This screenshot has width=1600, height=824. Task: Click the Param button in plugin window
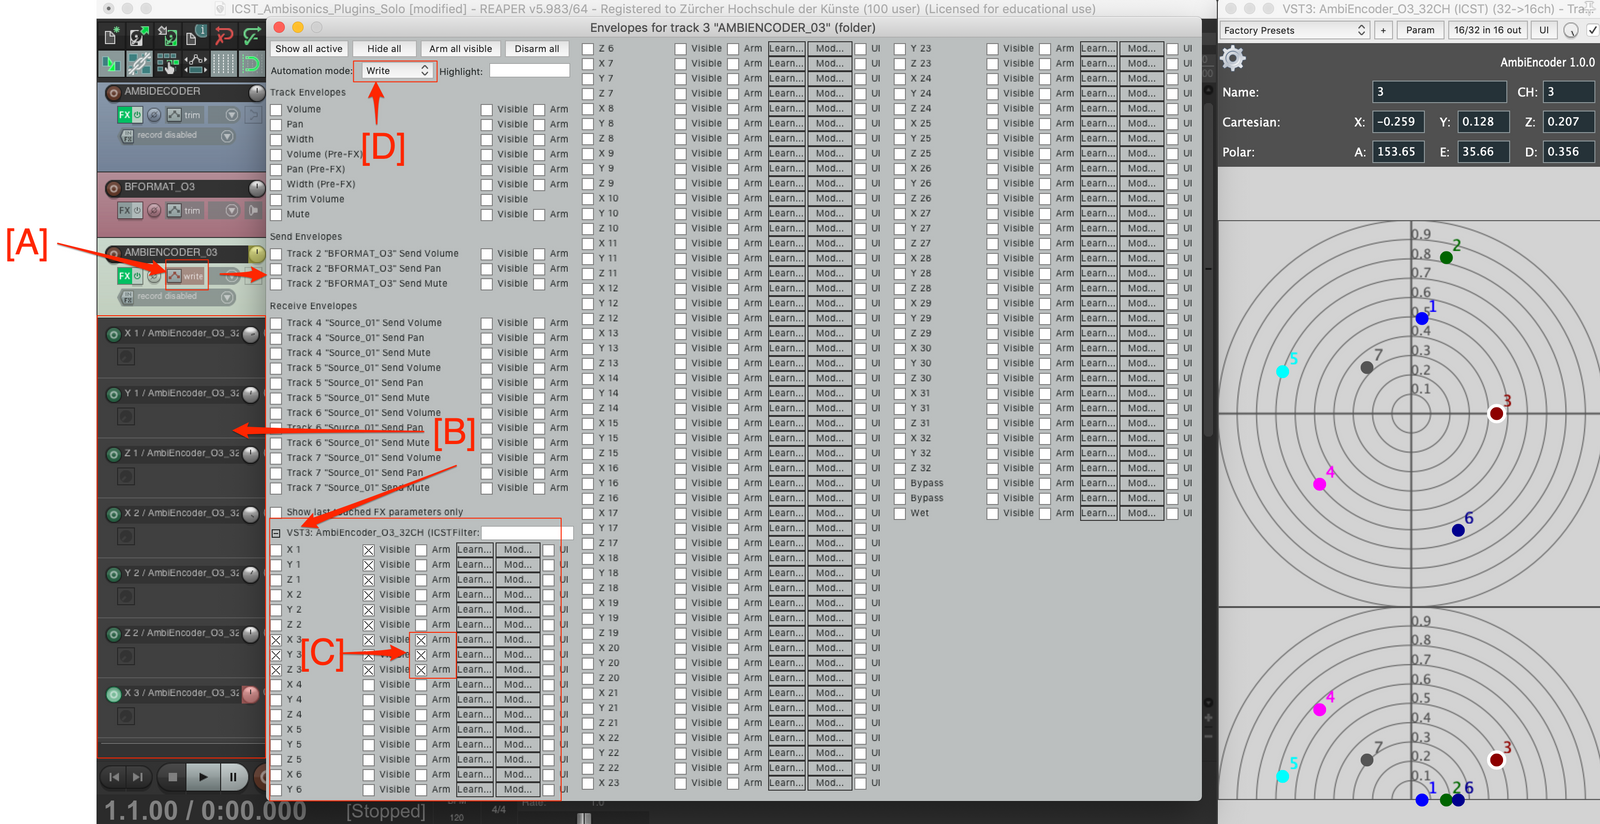(1419, 30)
